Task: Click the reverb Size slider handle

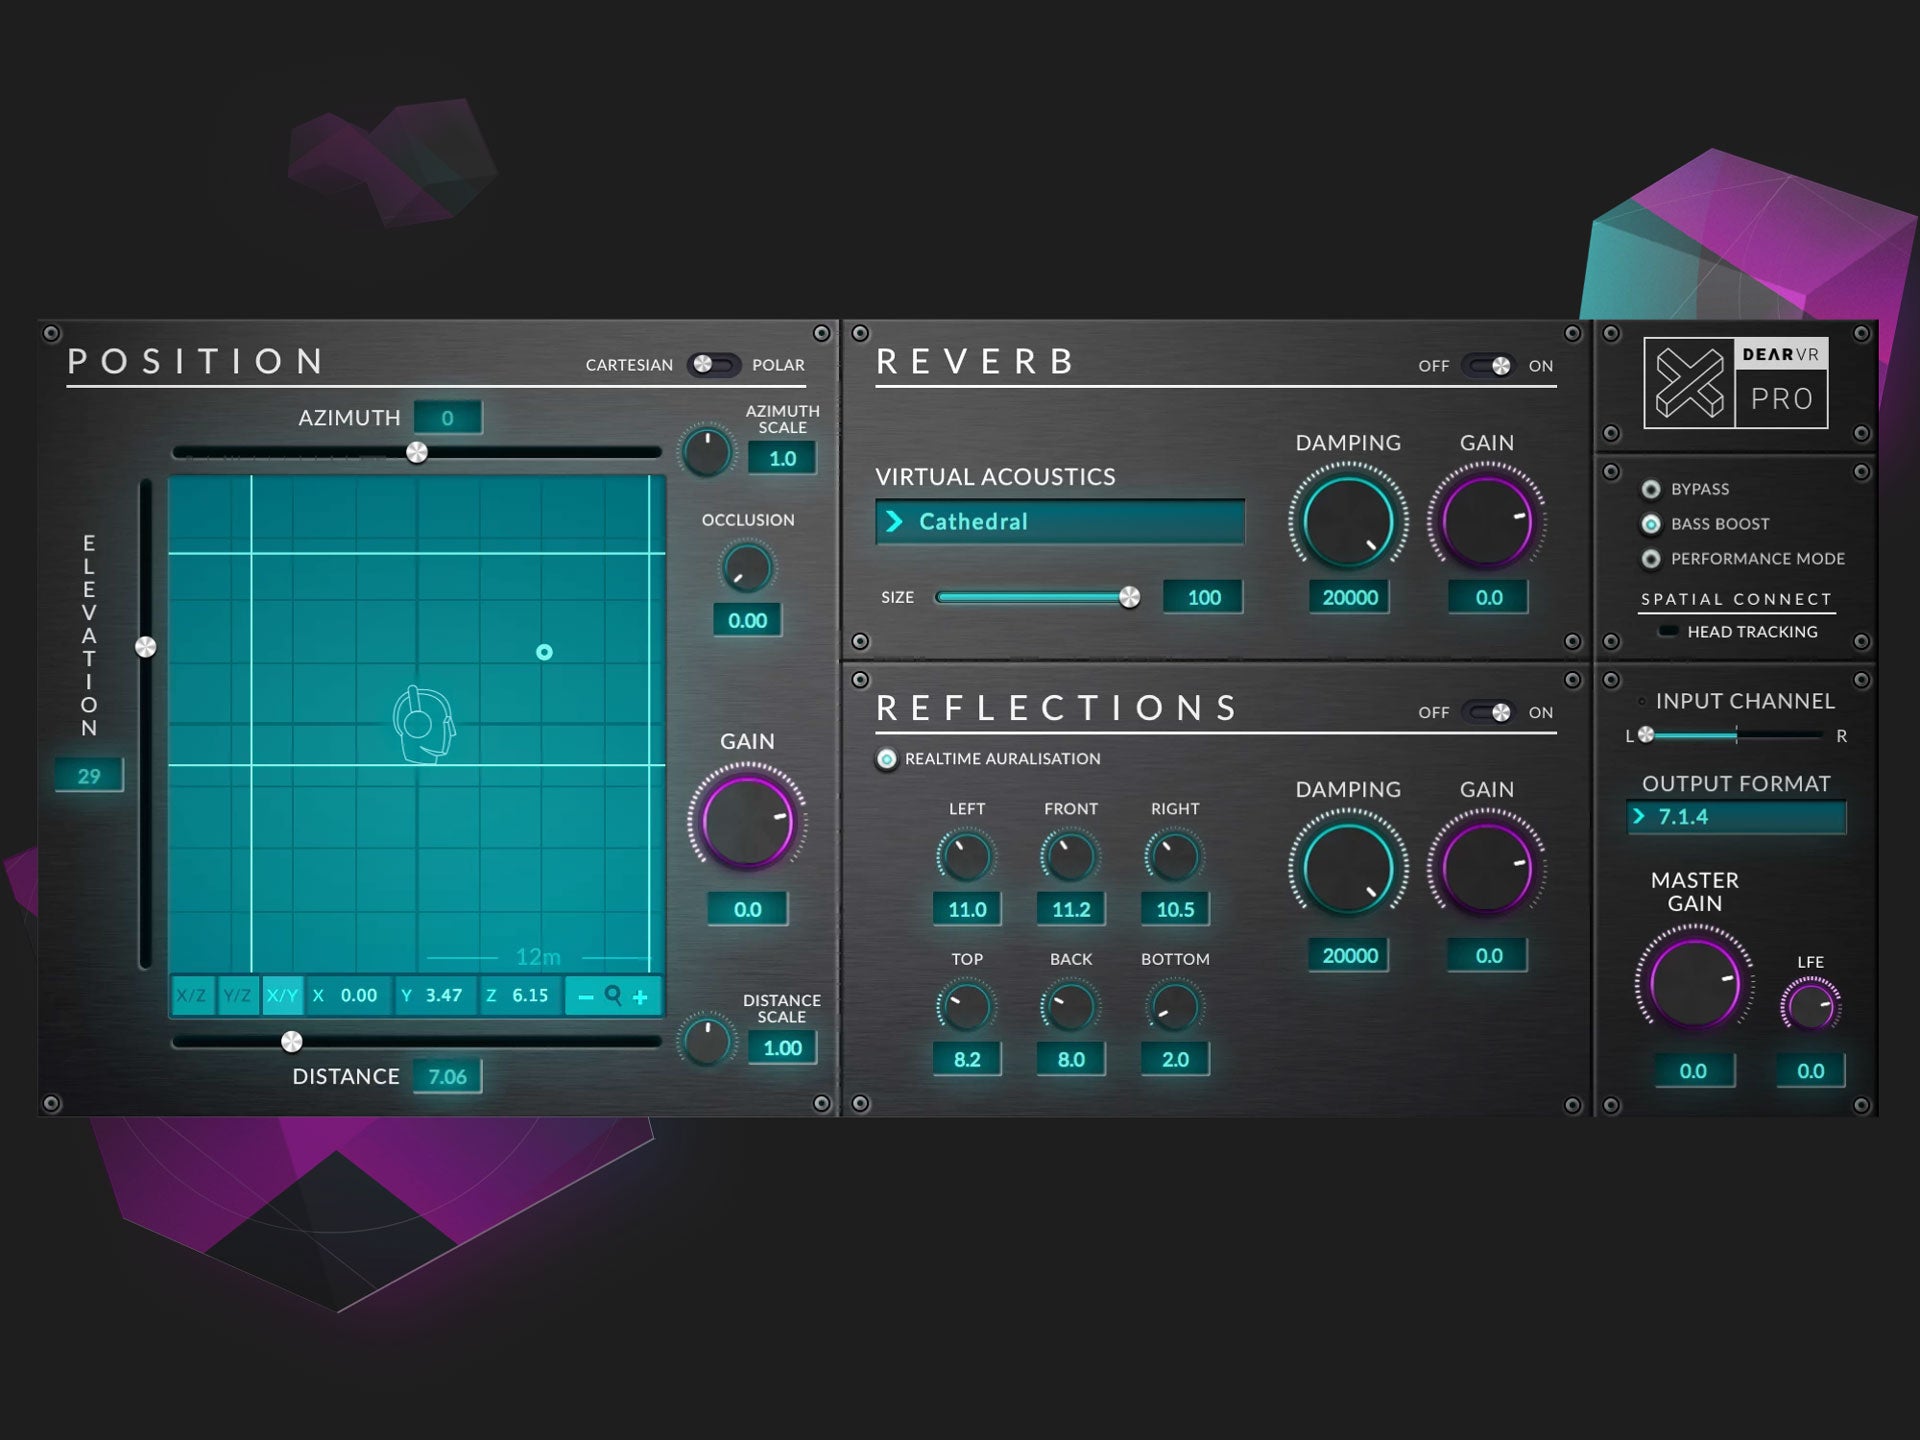Action: coord(1129,598)
